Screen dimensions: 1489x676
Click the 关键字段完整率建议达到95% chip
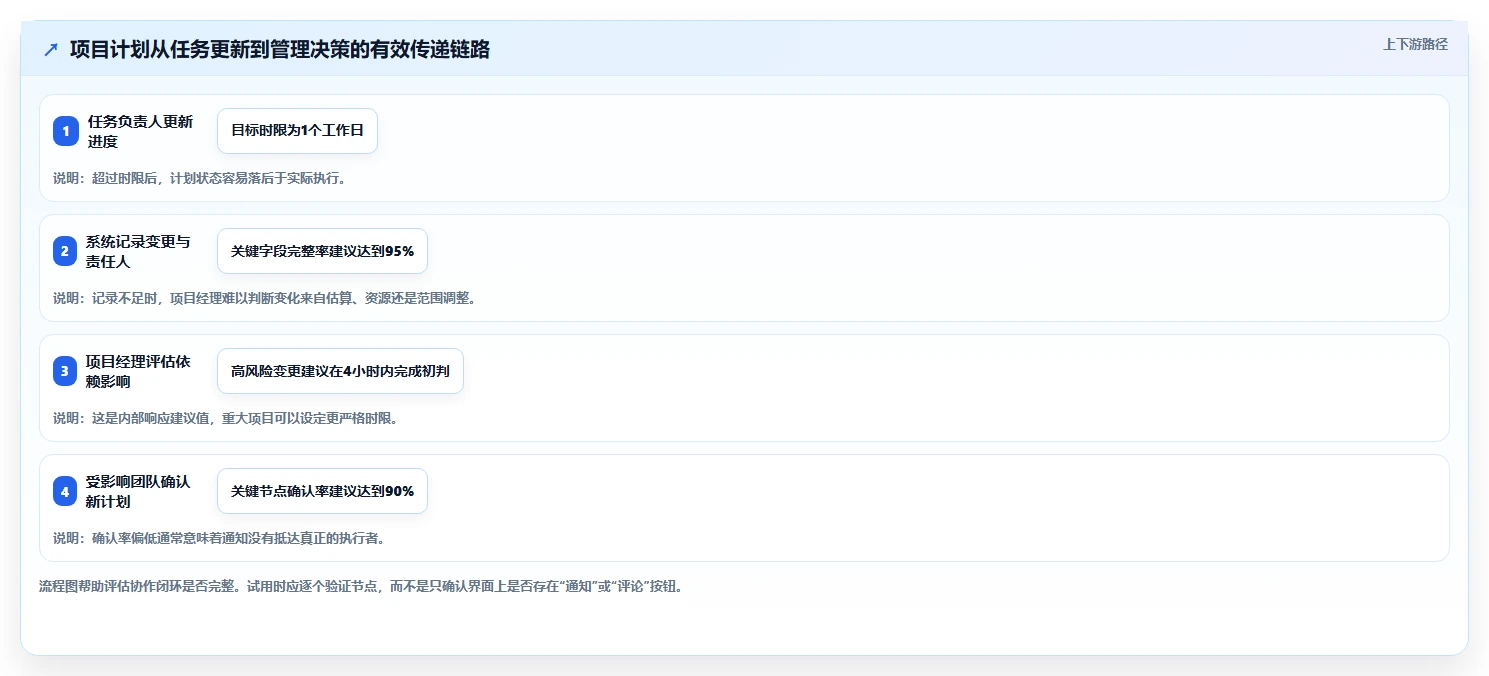[x=322, y=251]
